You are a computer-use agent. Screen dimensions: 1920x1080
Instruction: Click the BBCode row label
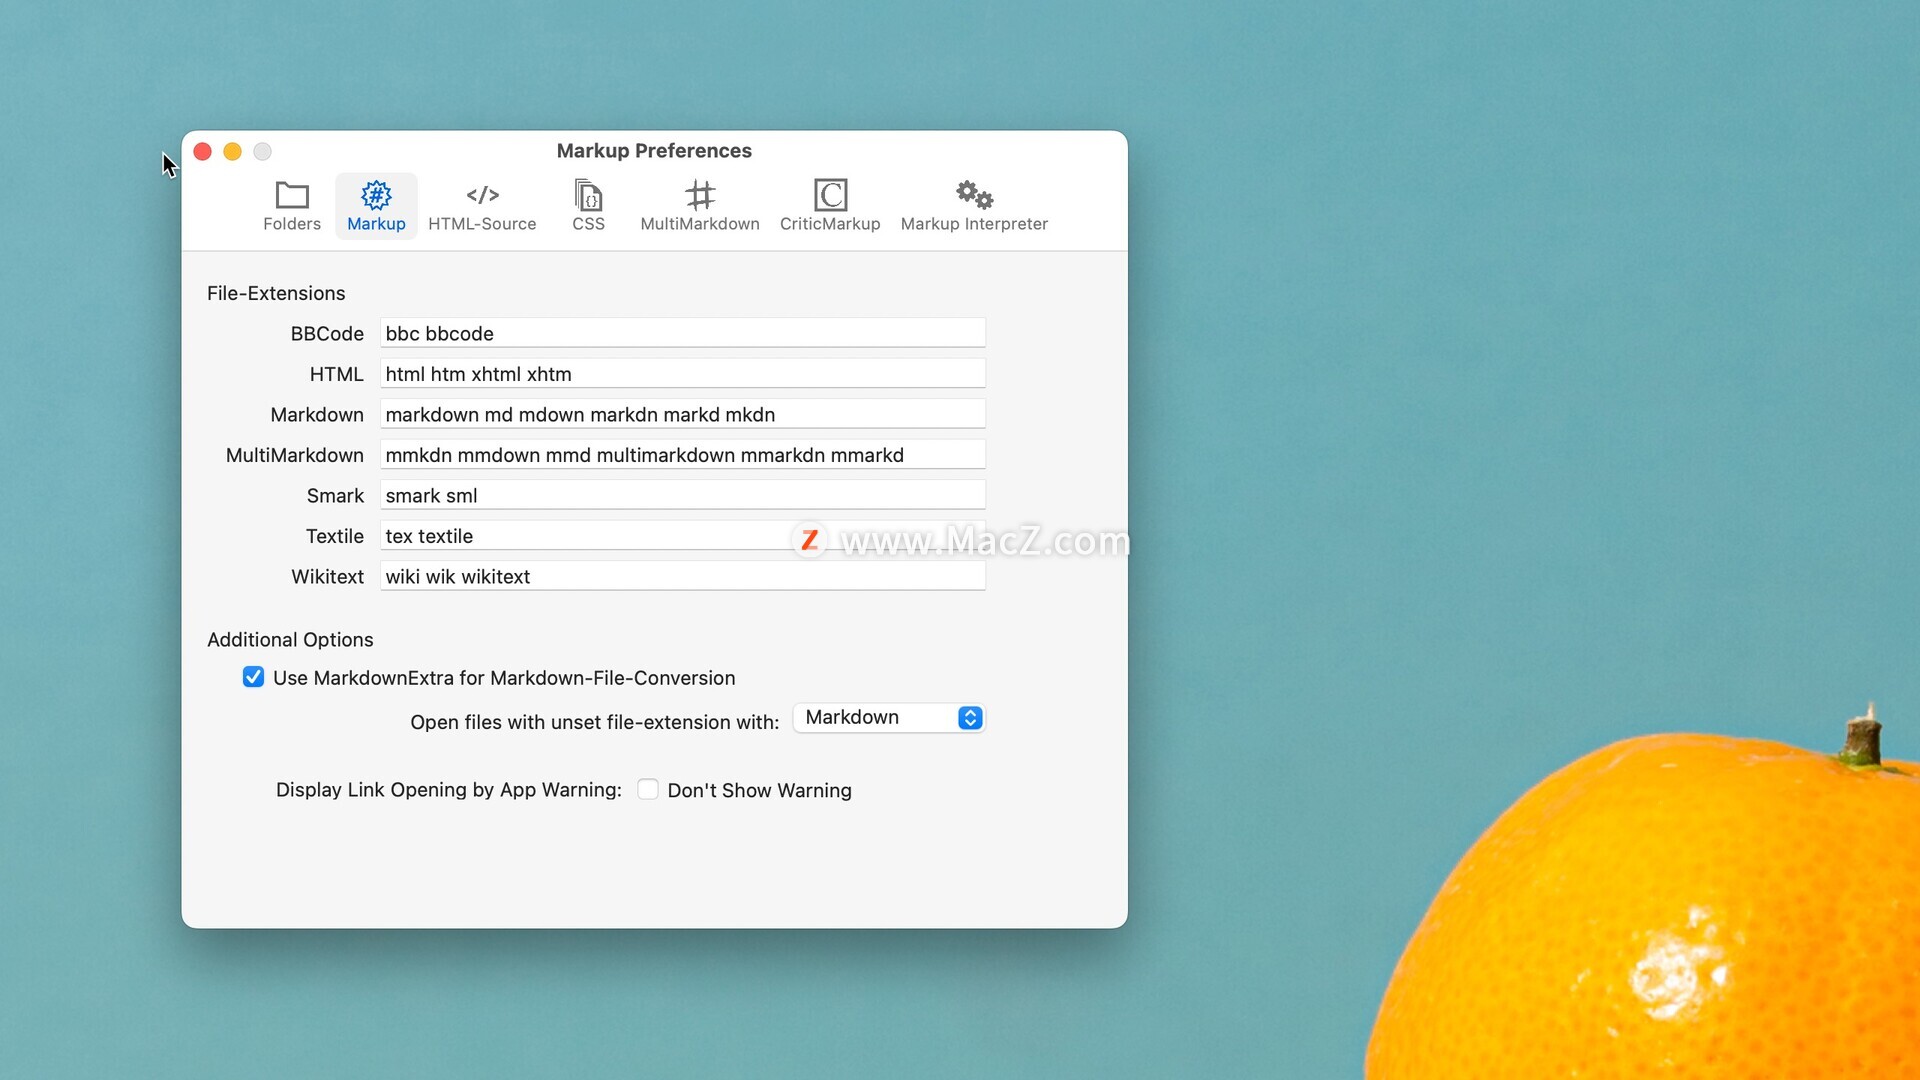pos(327,334)
